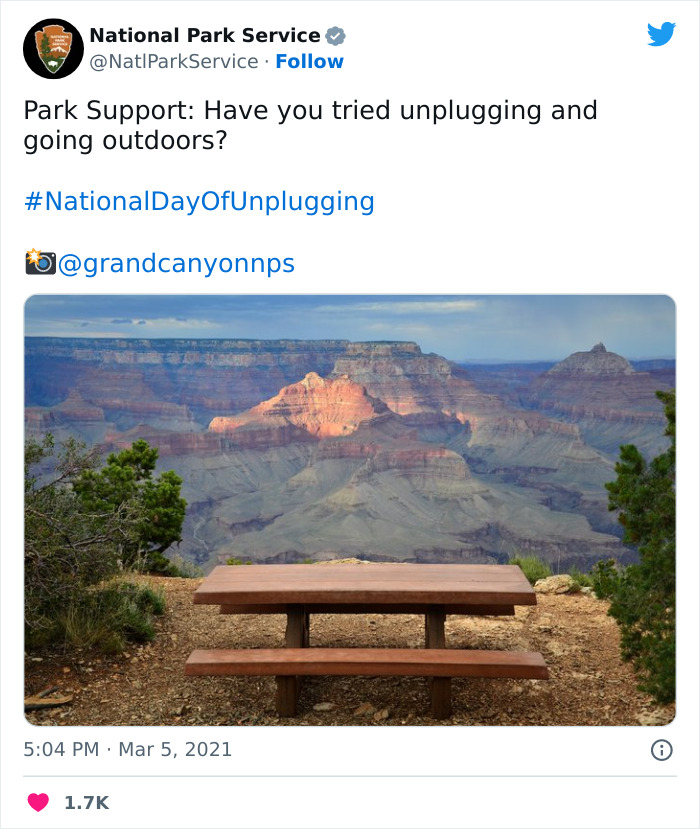Open the National Park Service profile avatar
This screenshot has height=829, width=700.
point(51,46)
